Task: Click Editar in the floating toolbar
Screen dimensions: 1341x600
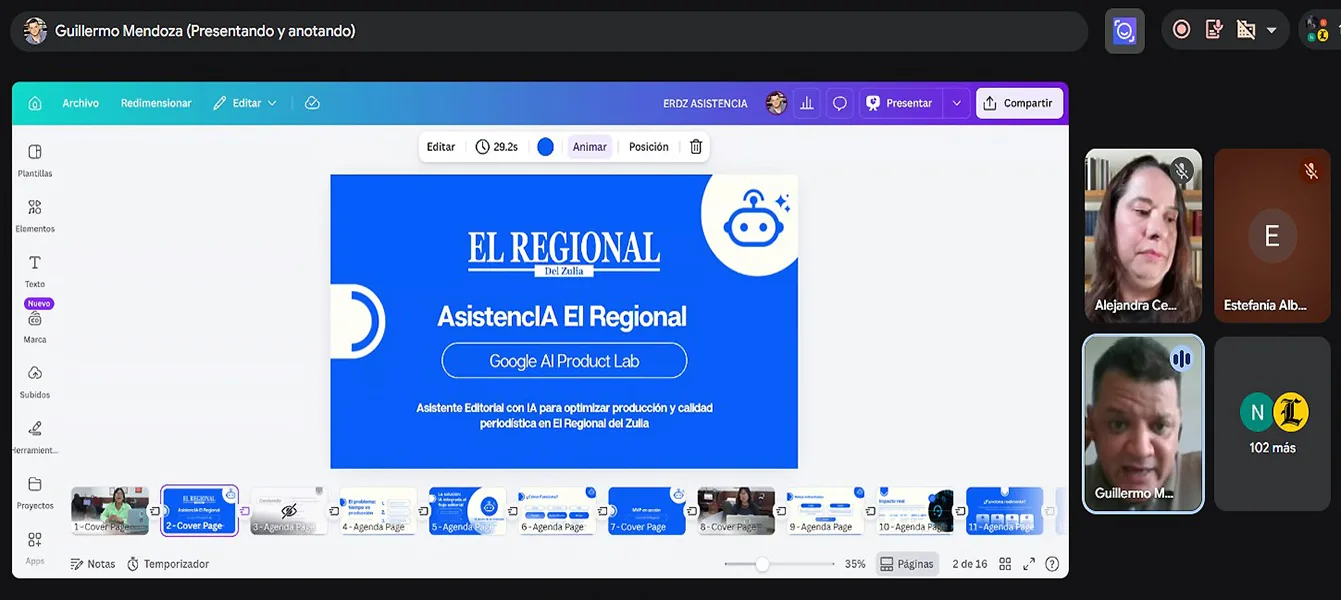Action: [441, 147]
